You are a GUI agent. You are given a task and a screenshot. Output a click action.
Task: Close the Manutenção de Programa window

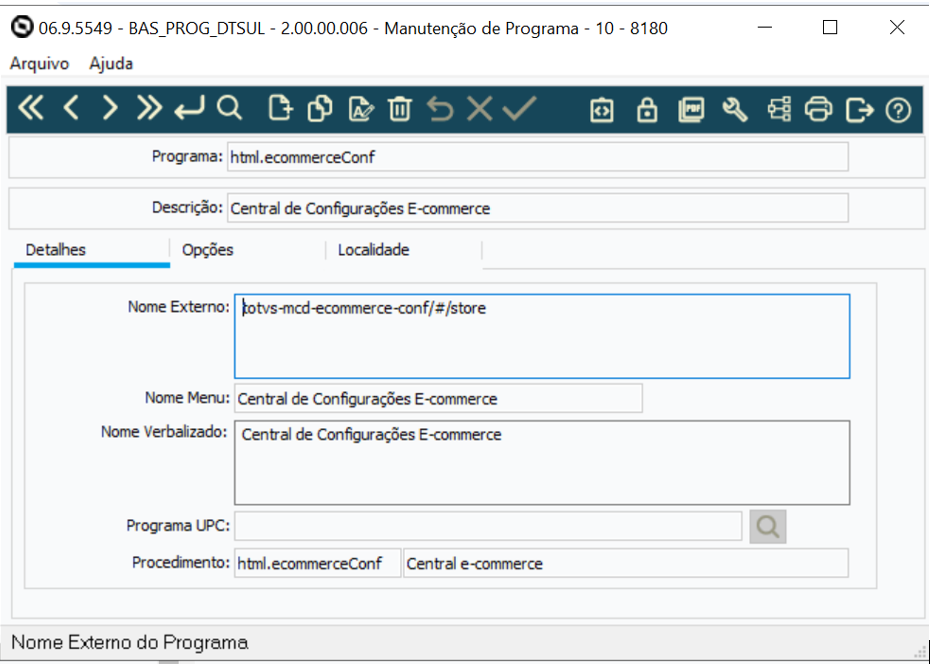coord(897,27)
